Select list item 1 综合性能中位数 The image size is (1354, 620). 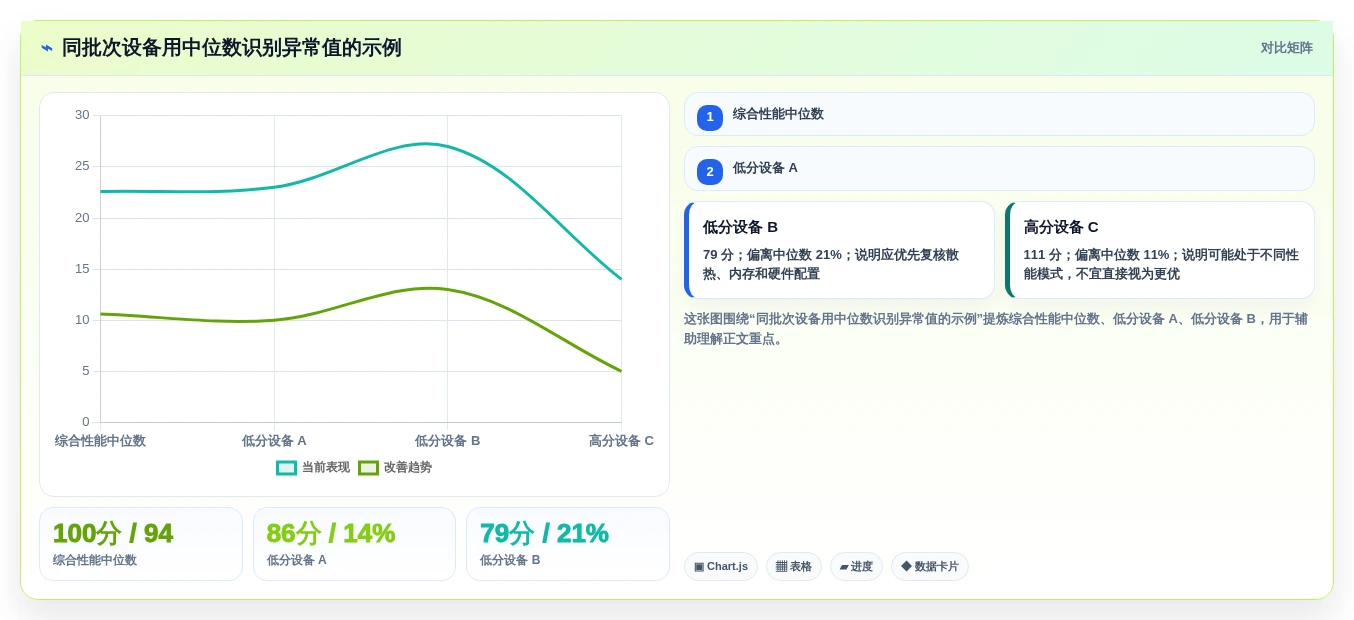[x=999, y=114]
